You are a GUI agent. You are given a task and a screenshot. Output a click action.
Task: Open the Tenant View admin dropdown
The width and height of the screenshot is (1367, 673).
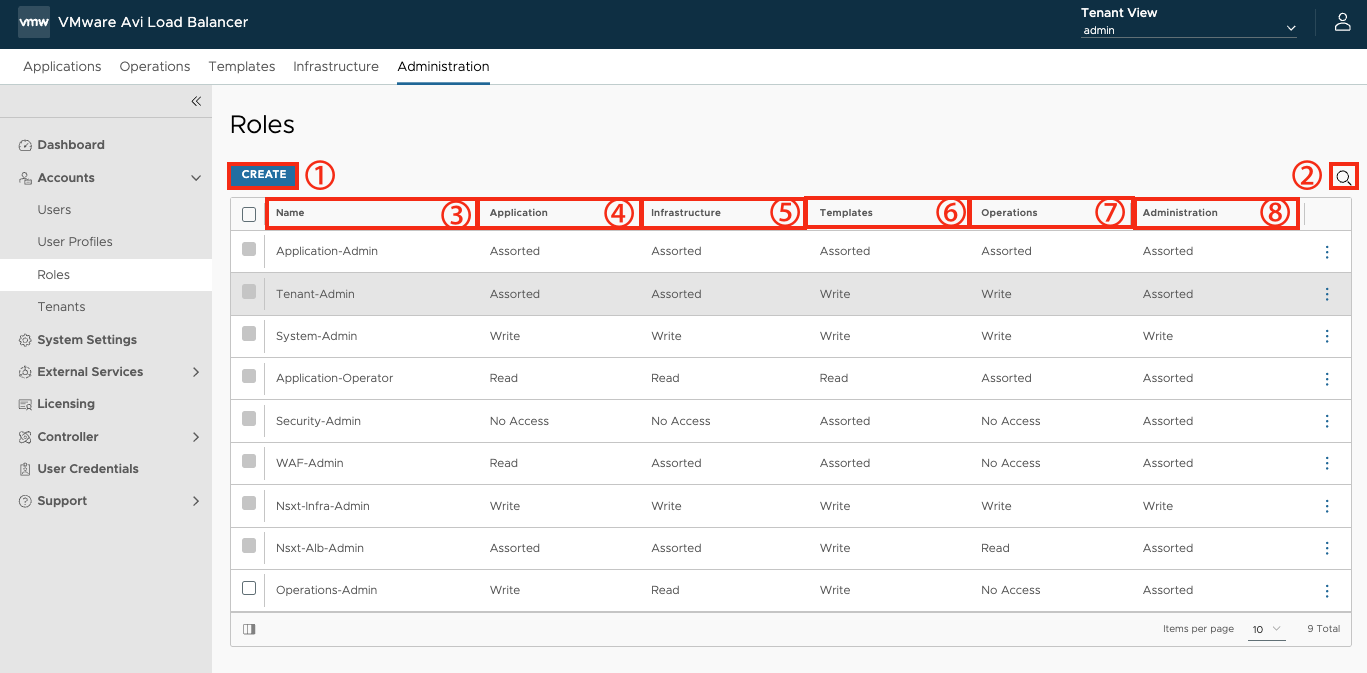click(1189, 30)
